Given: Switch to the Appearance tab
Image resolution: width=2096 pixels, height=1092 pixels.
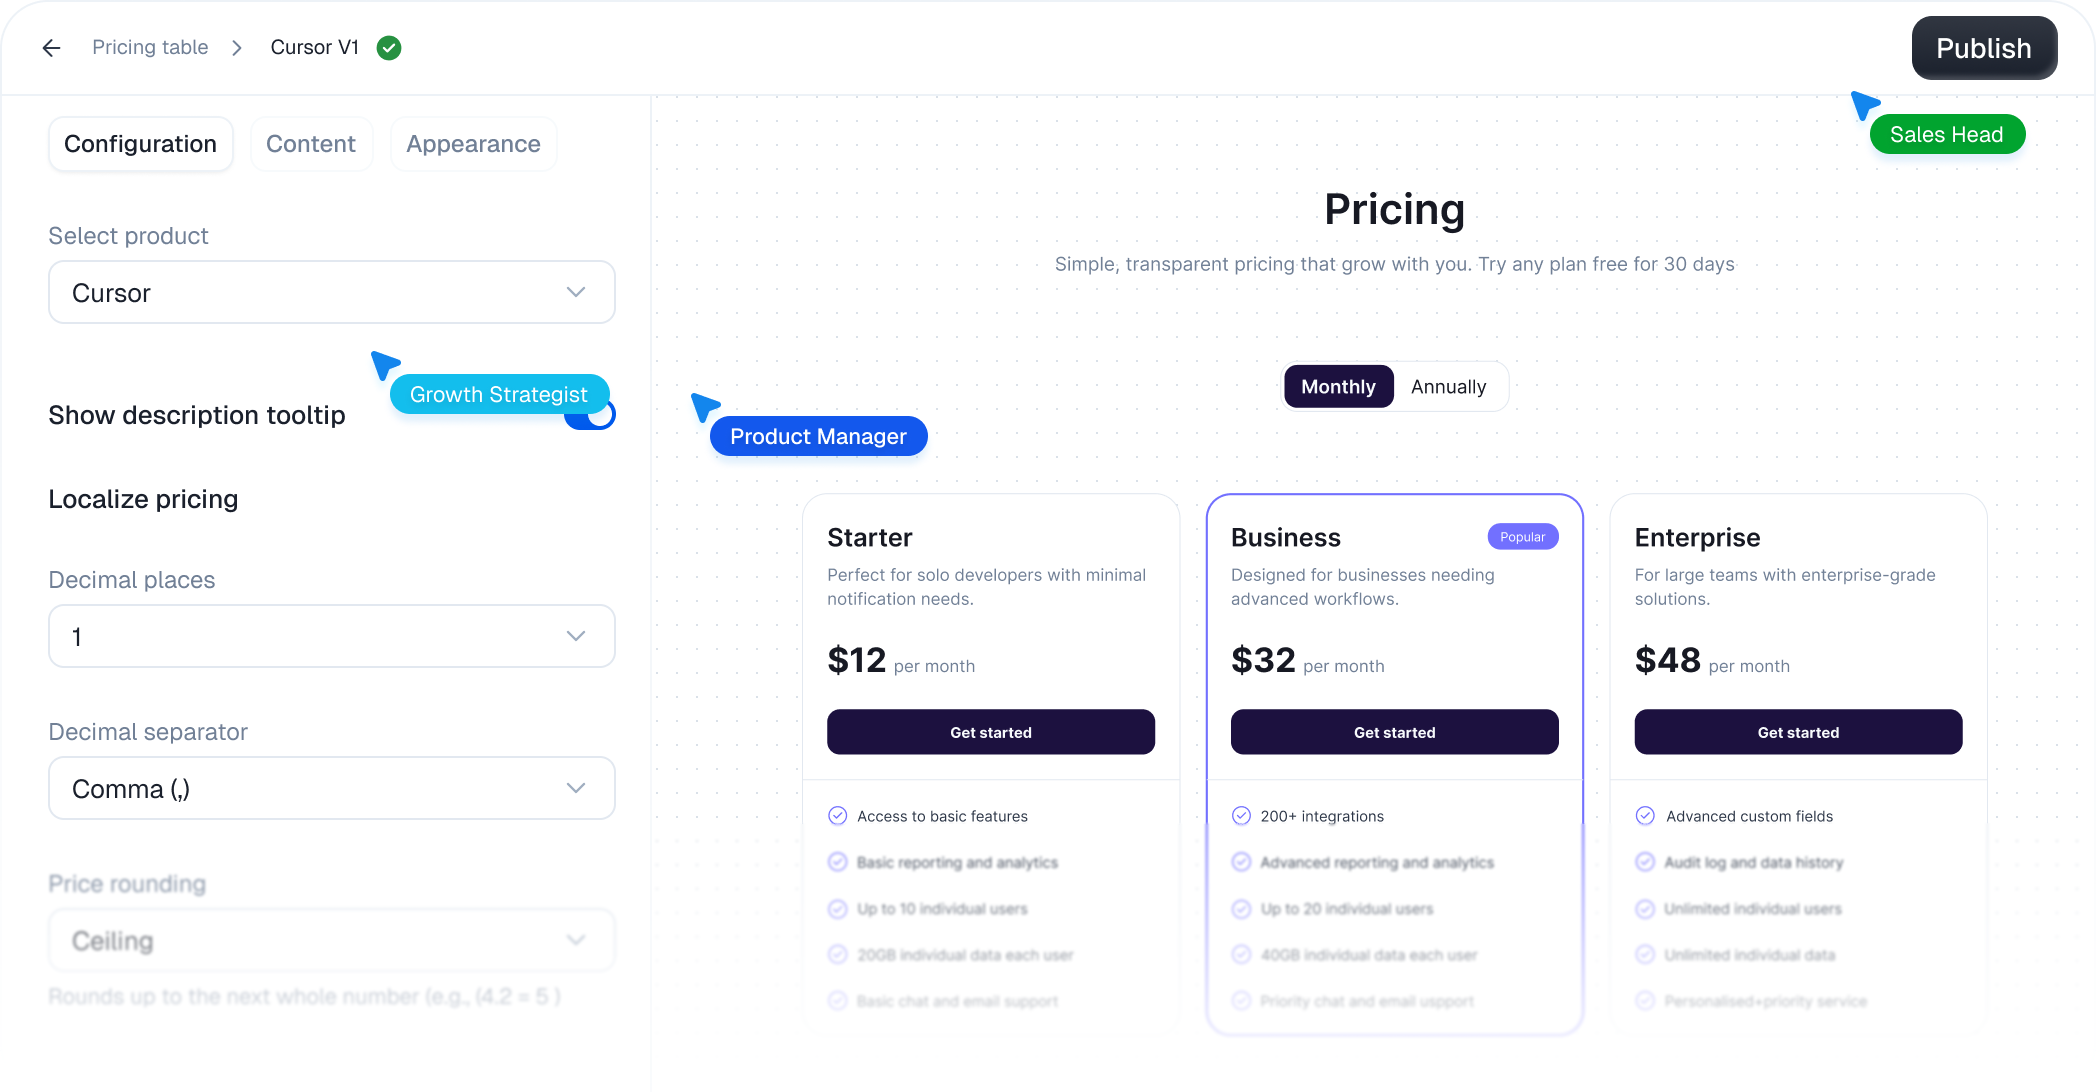Looking at the screenshot, I should [473, 143].
